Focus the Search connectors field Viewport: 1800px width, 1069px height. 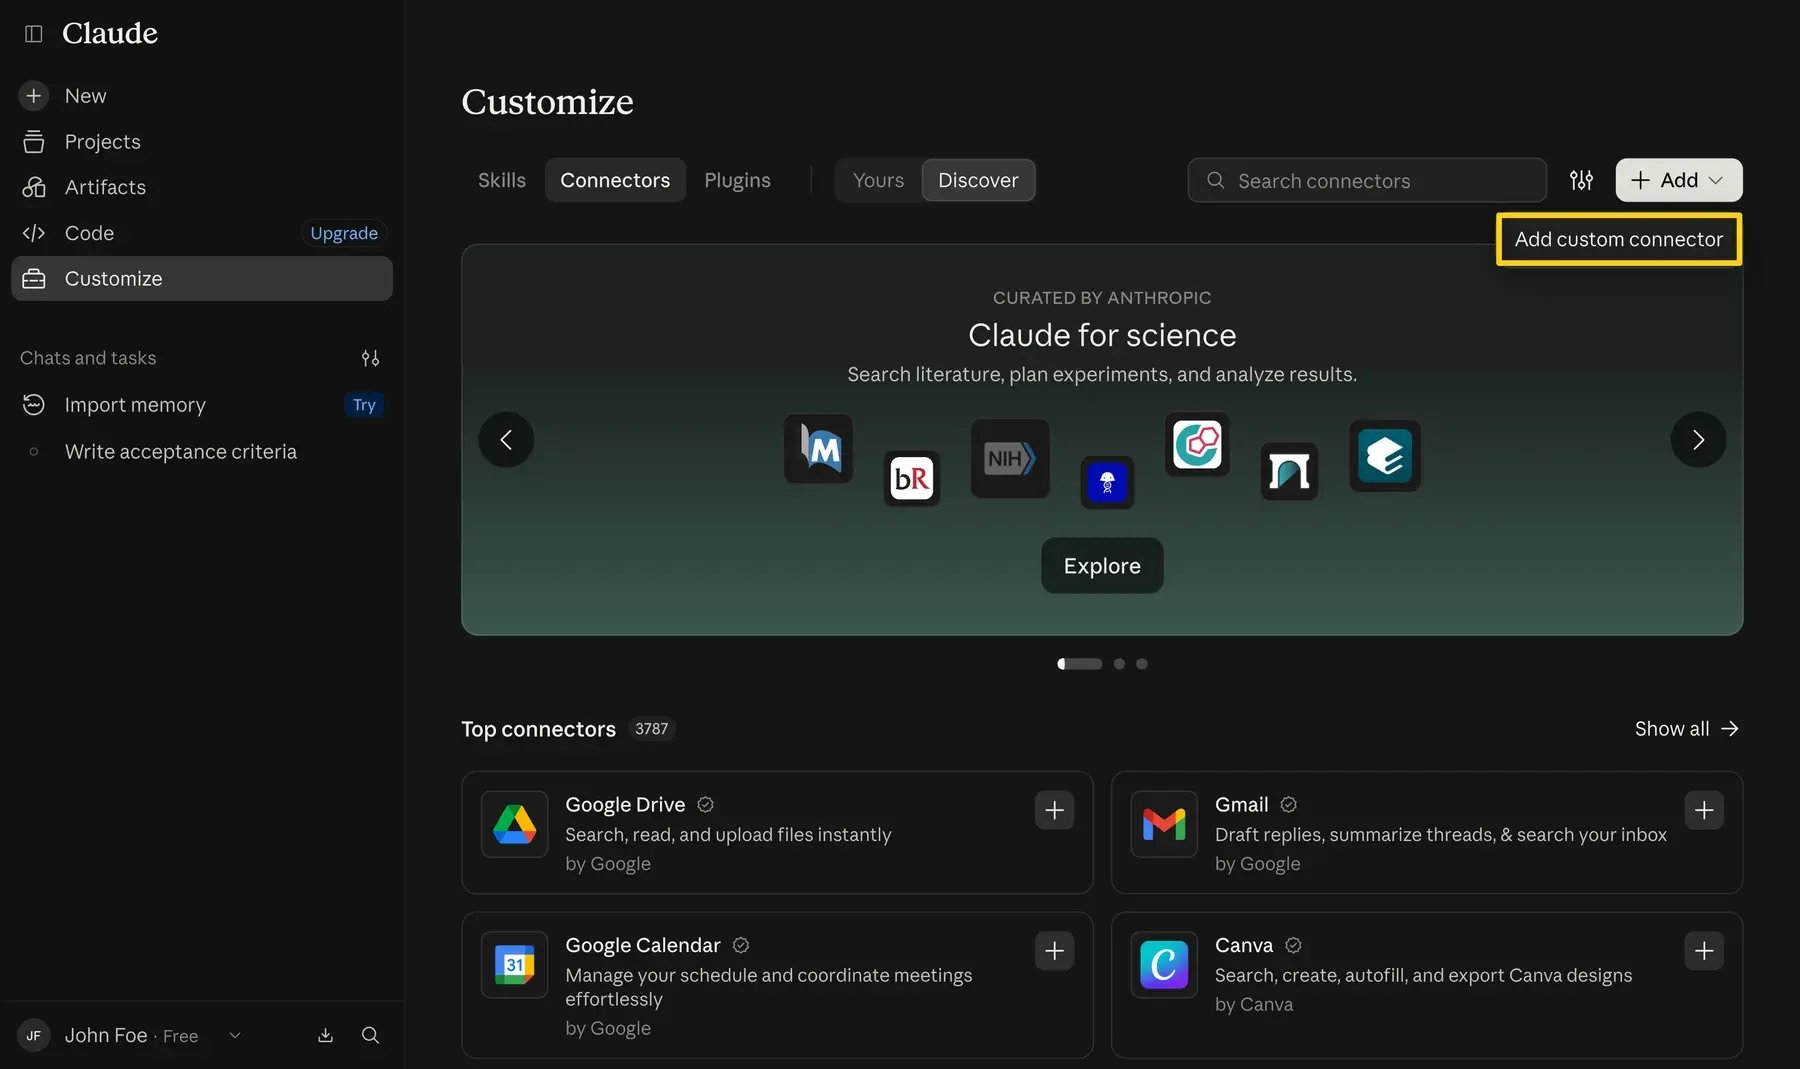(1367, 180)
